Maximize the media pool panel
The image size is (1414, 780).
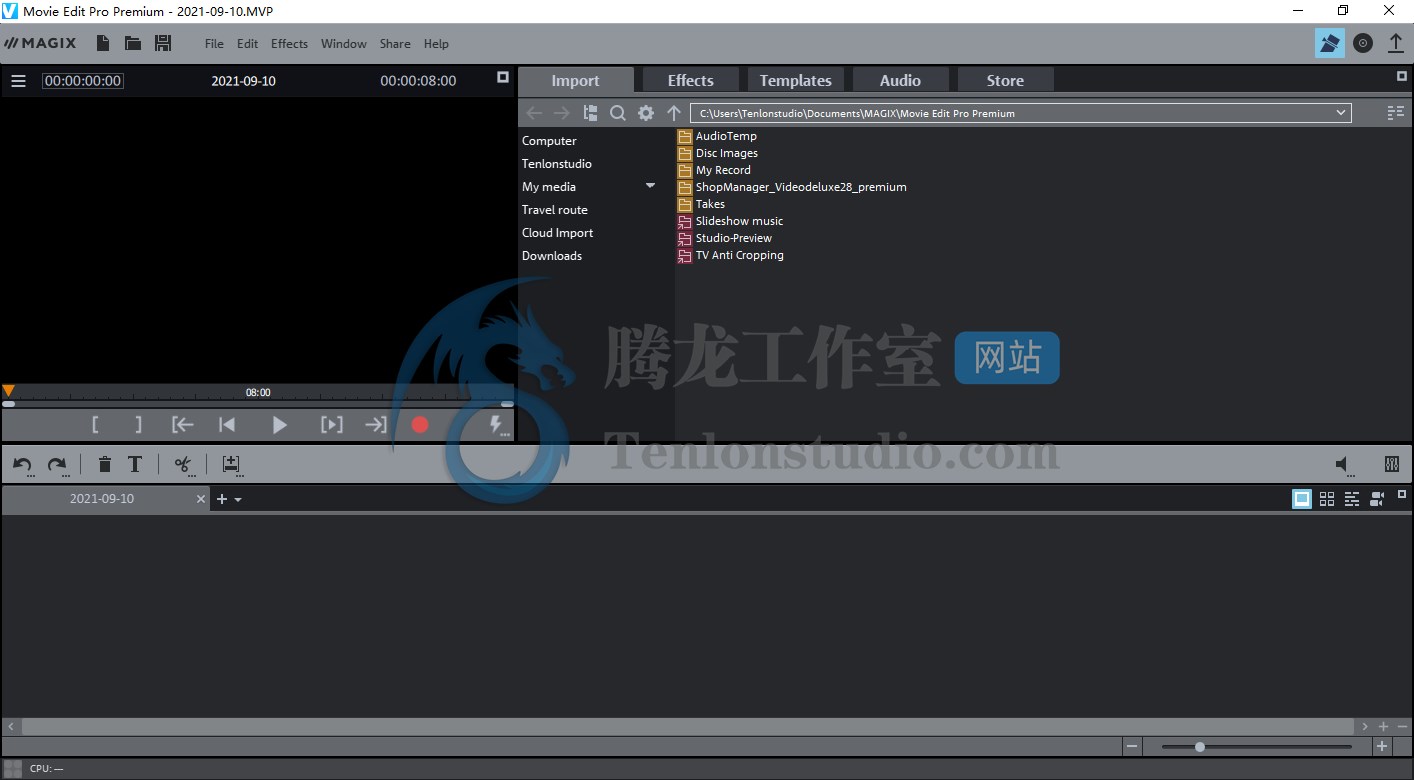point(1401,76)
